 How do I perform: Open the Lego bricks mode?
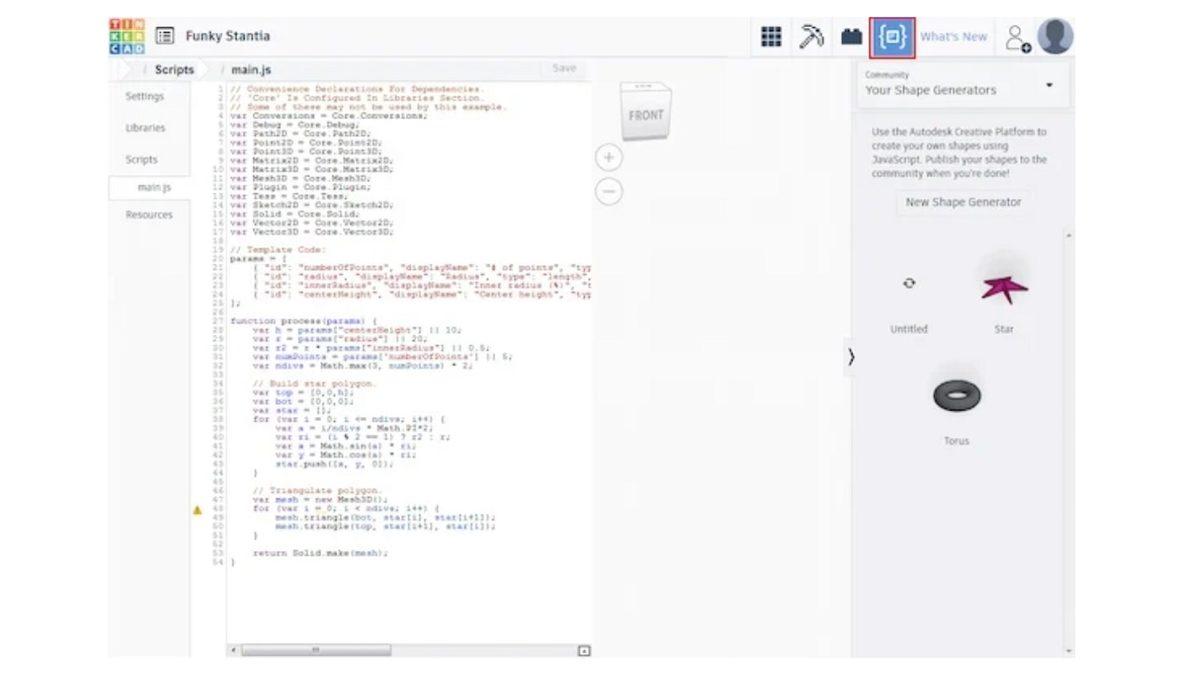coord(851,37)
